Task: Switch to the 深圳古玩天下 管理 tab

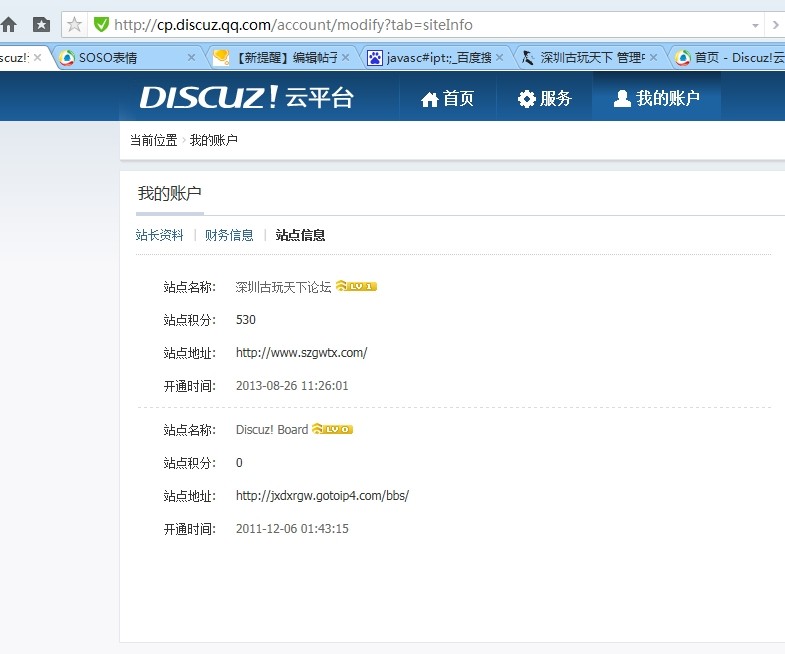Action: (589, 58)
